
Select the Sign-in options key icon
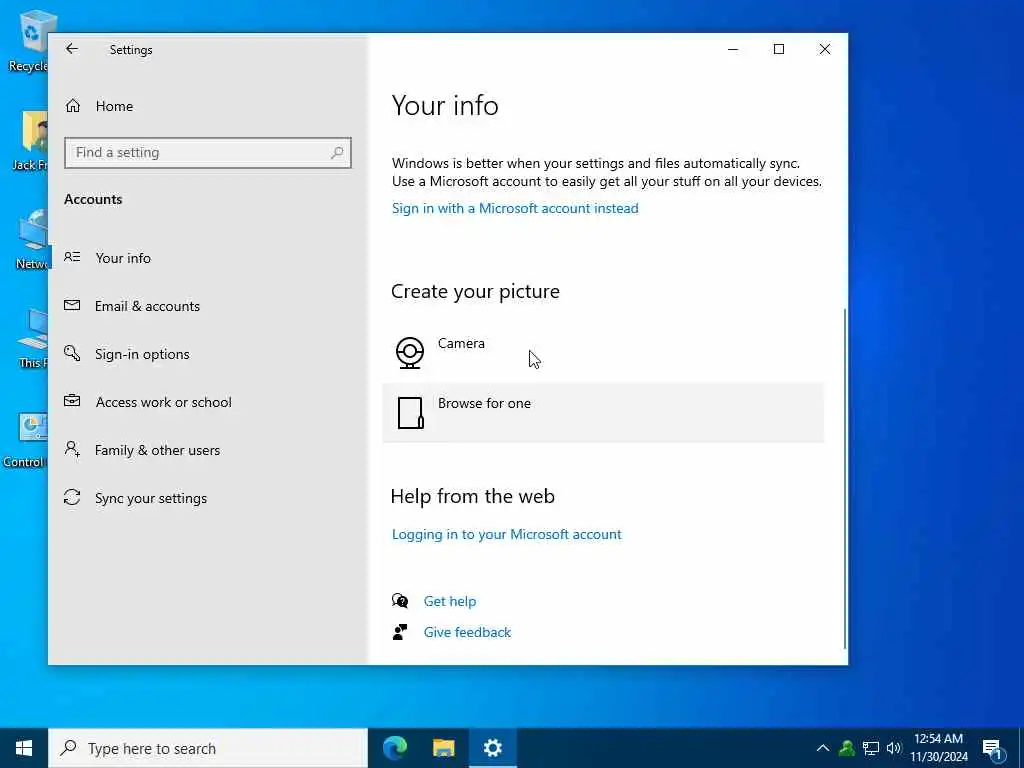click(x=72, y=353)
